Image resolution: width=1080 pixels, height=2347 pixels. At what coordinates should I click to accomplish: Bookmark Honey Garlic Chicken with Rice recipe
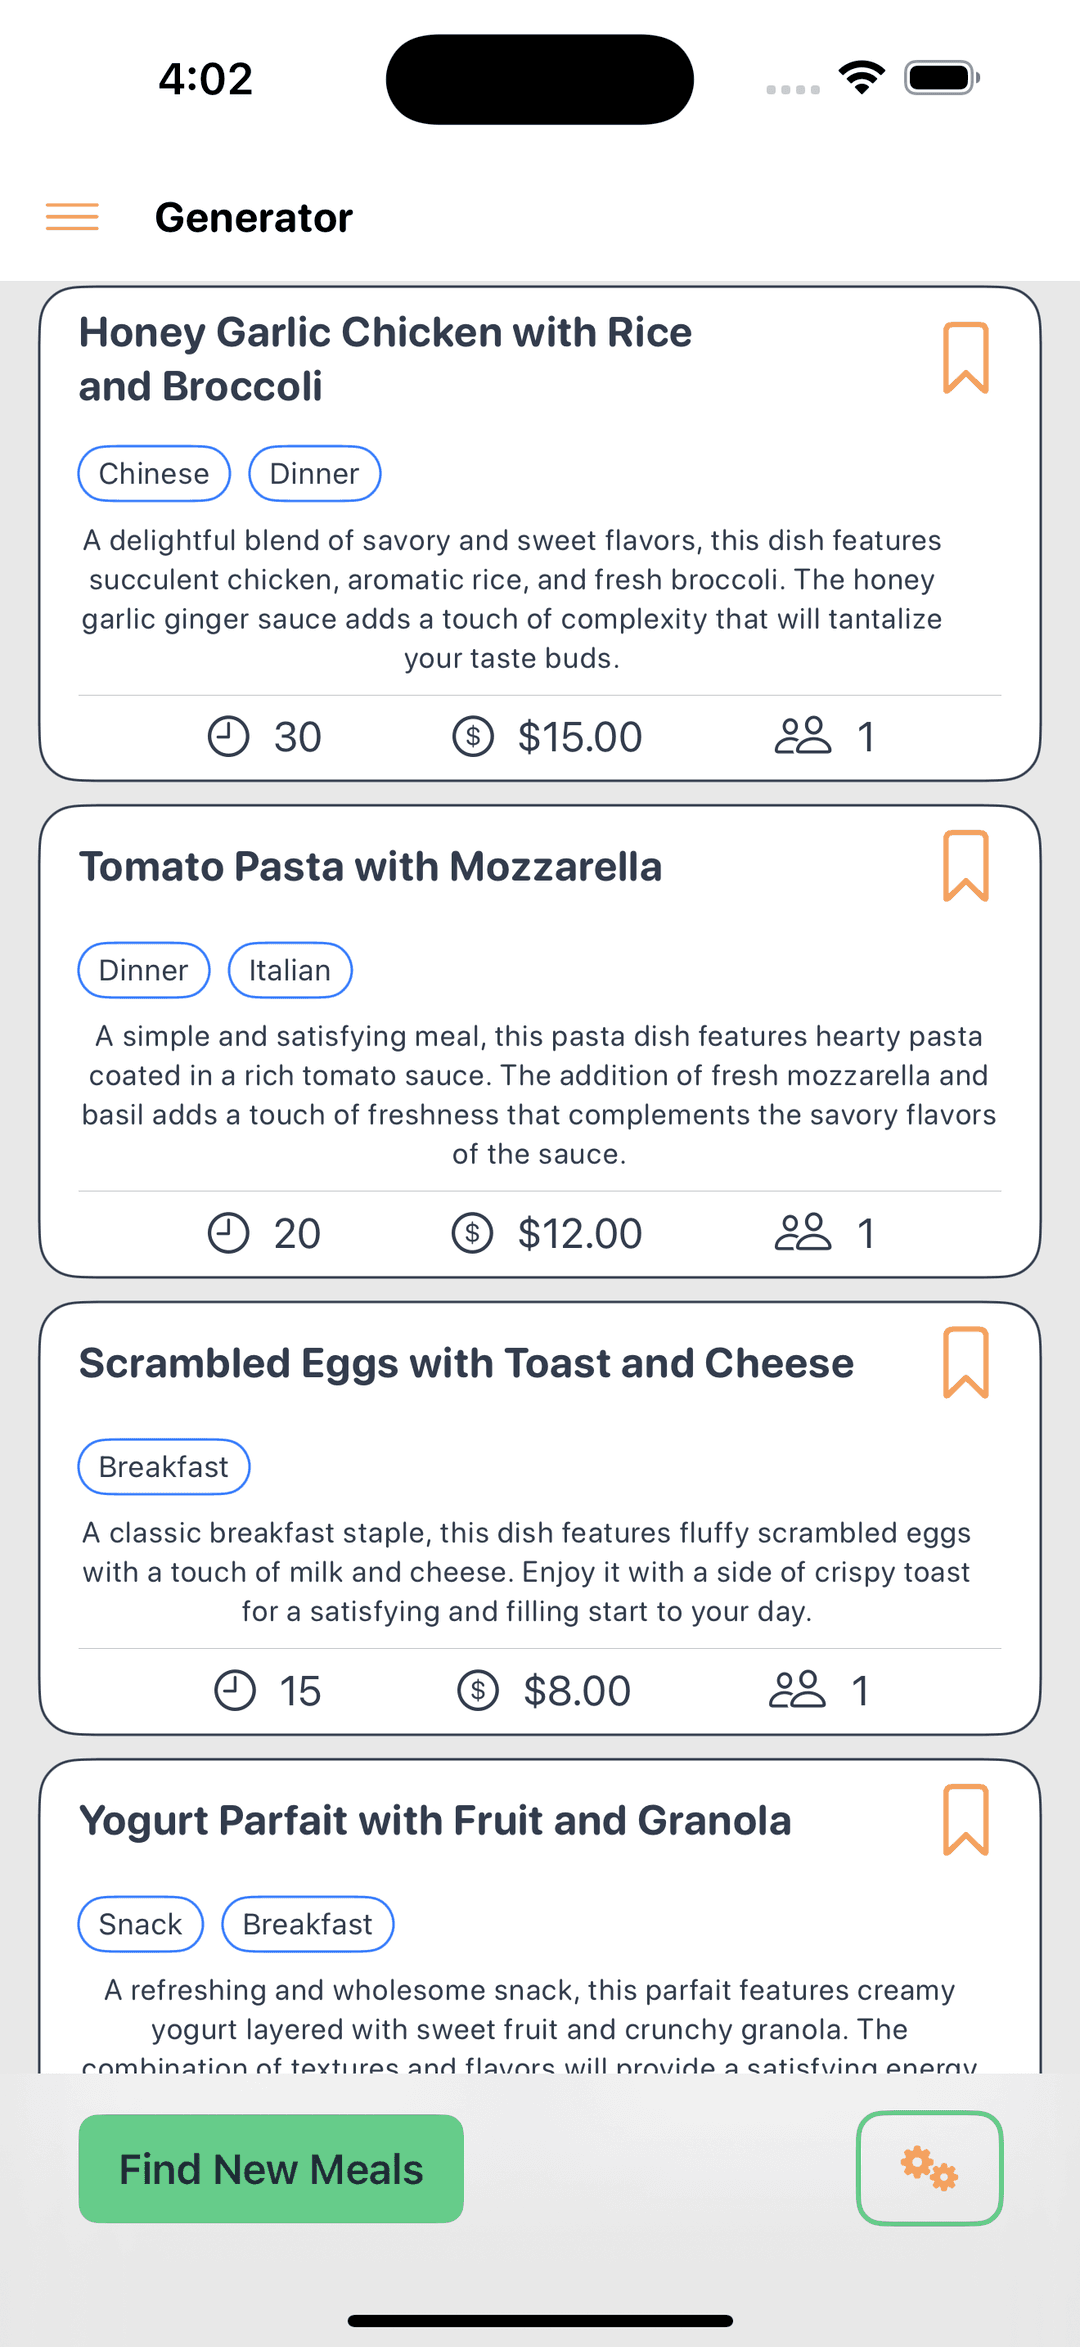pos(965,358)
